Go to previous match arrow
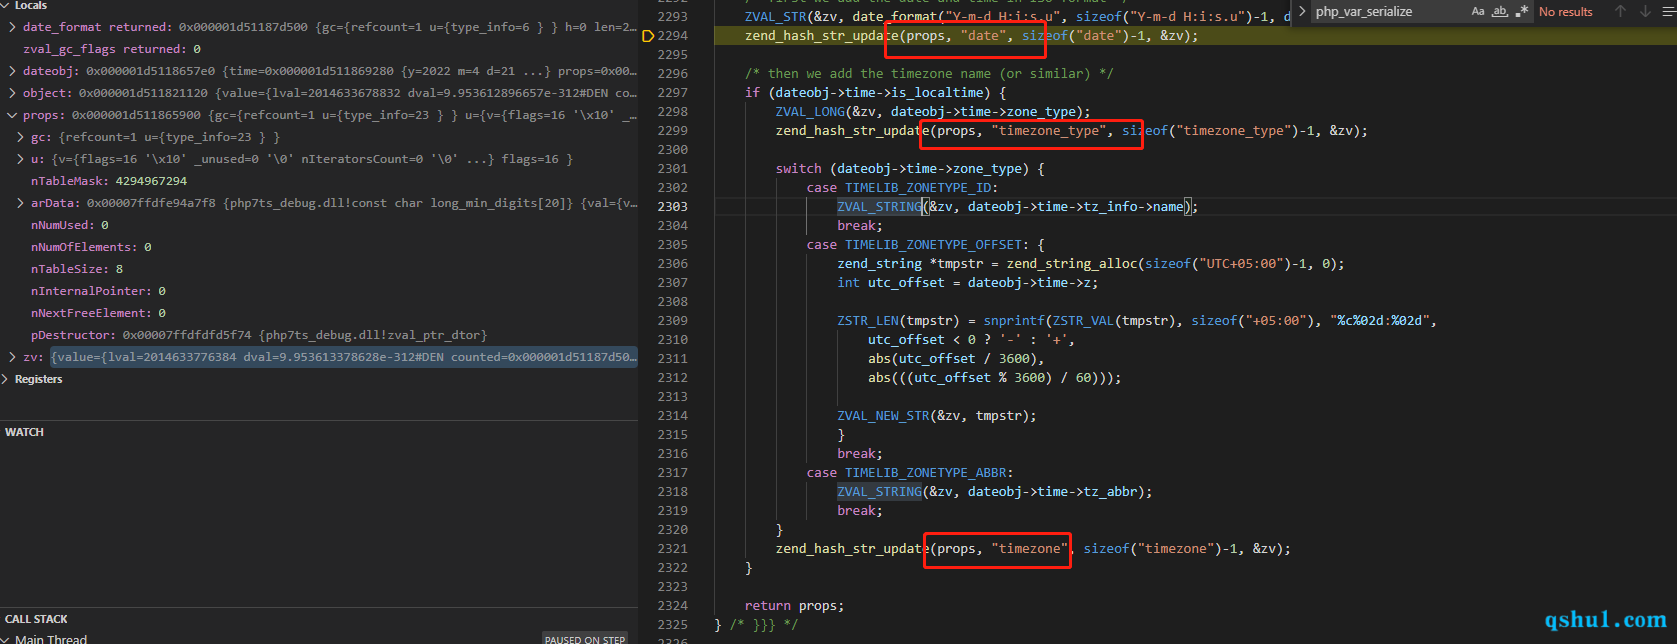 coord(1621,12)
